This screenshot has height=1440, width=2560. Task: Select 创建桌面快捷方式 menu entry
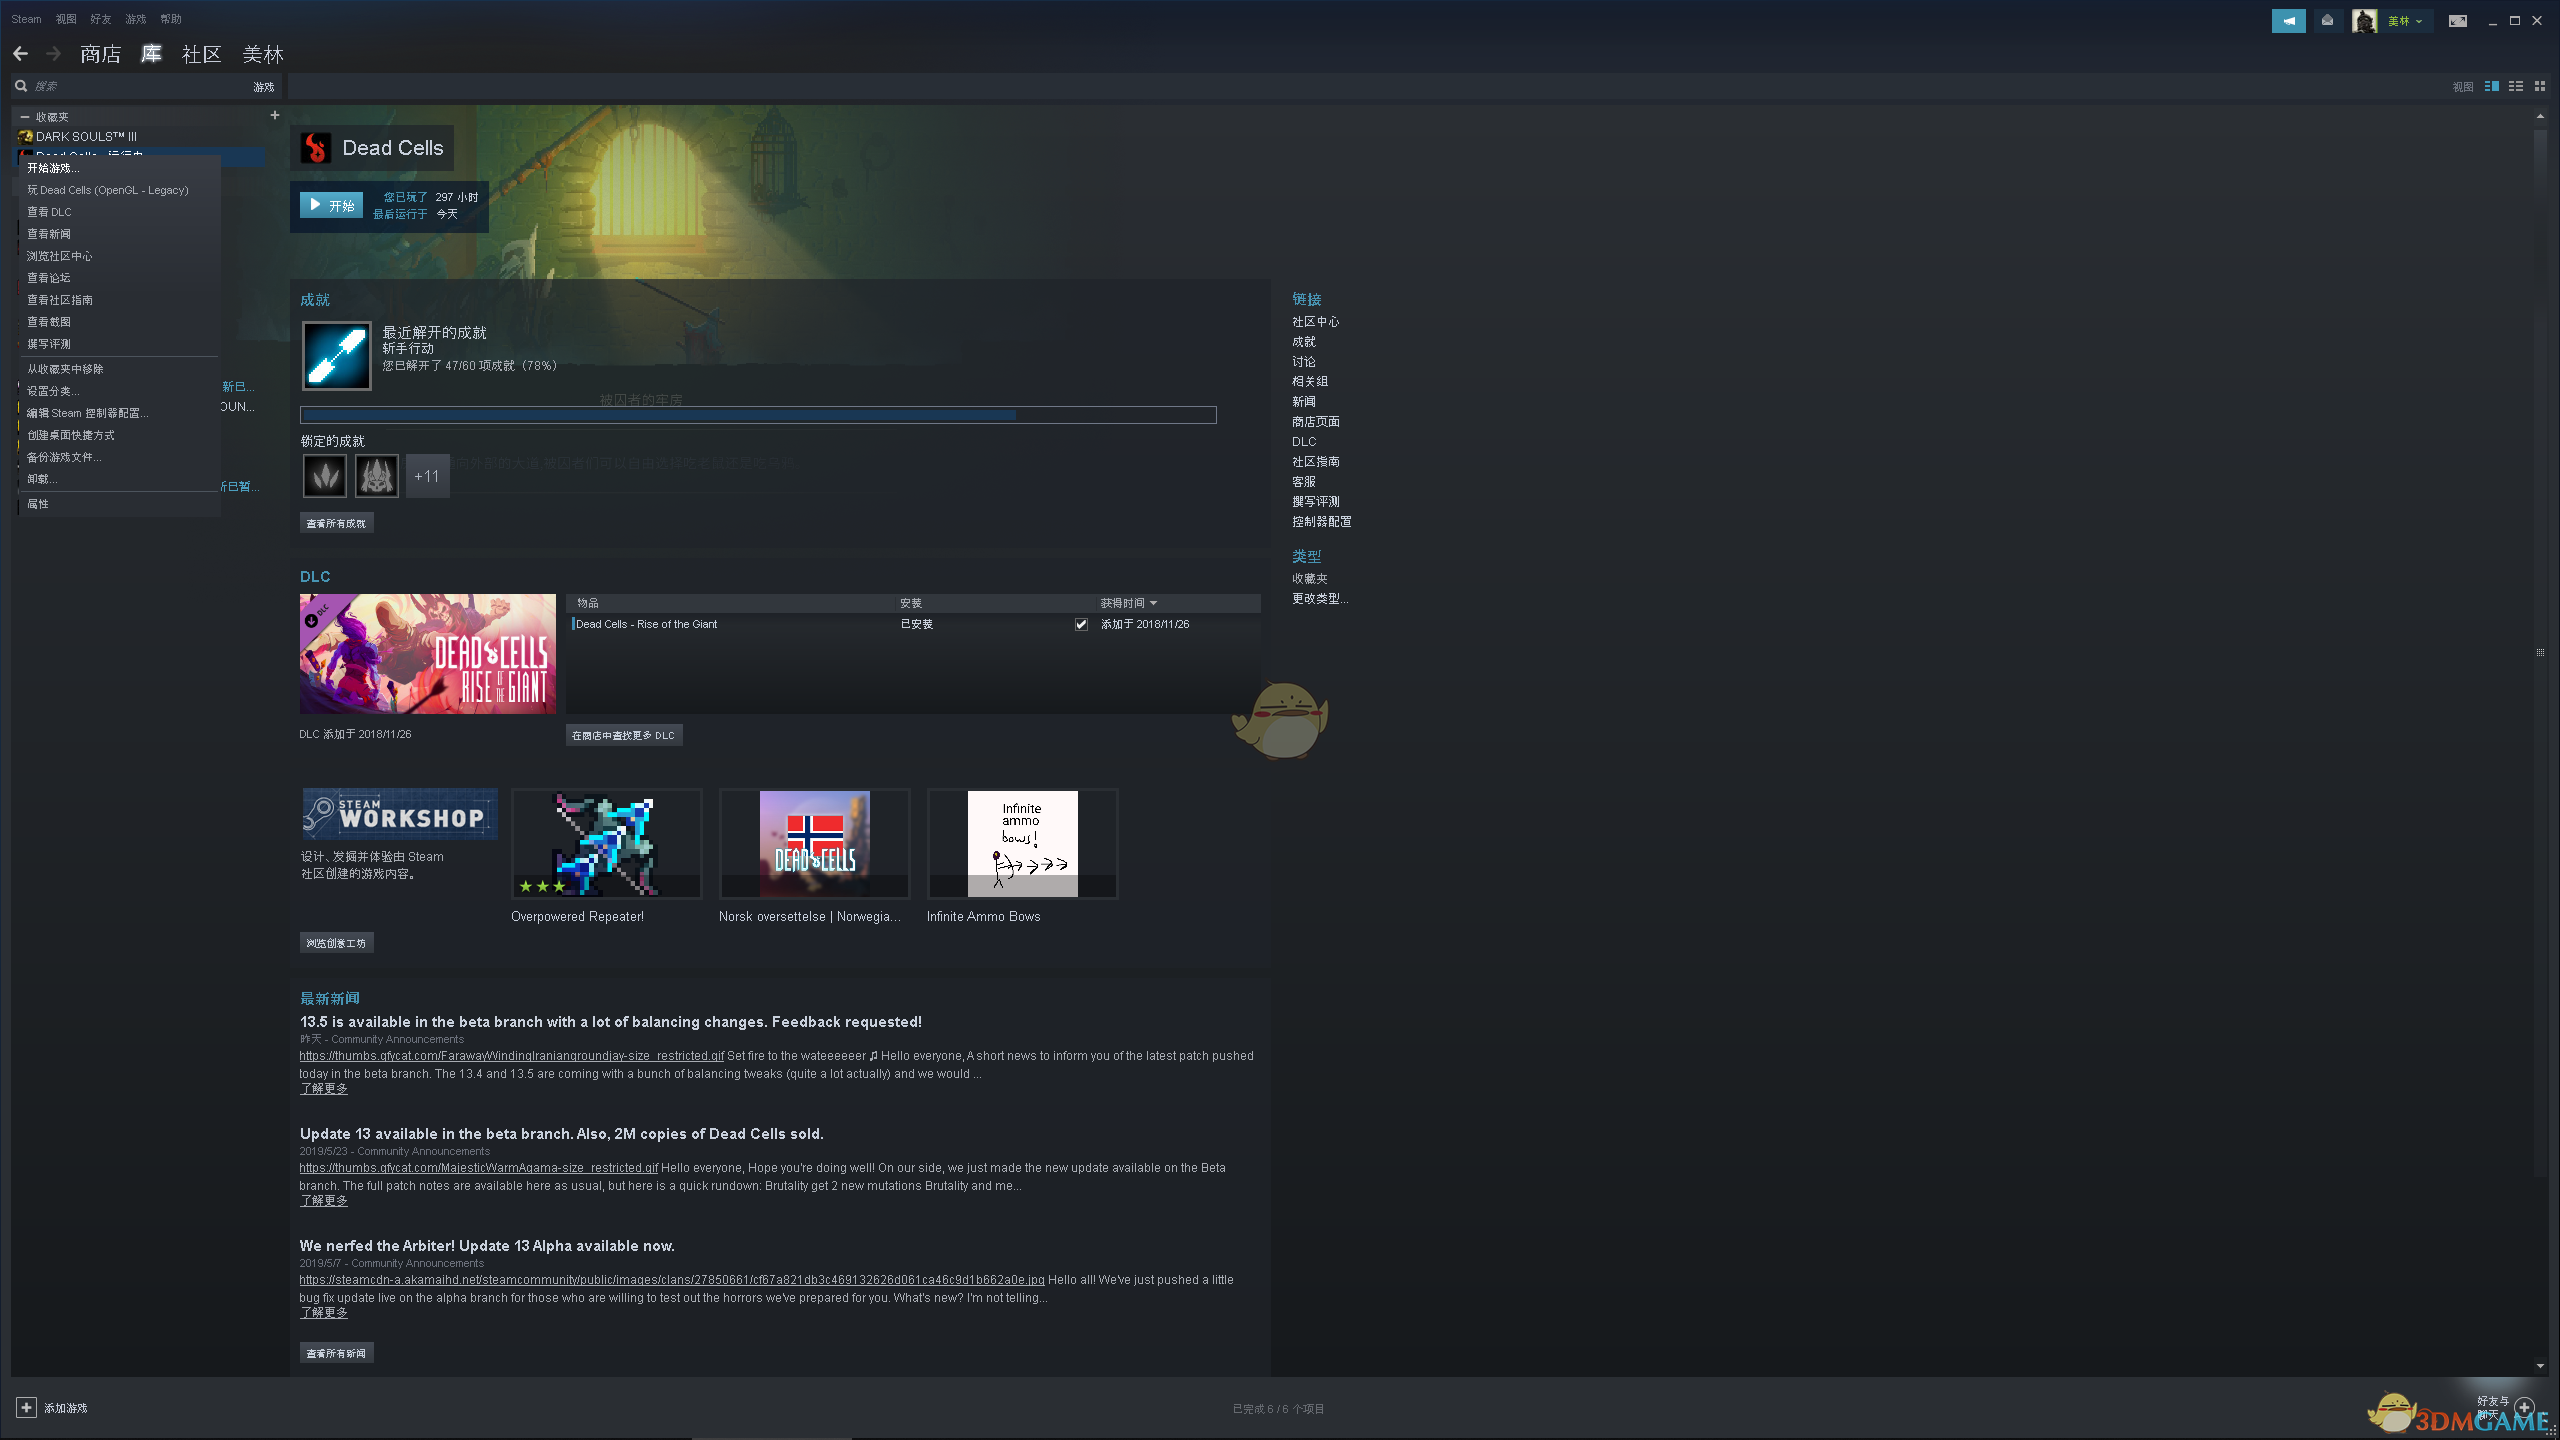pyautogui.click(x=70, y=435)
